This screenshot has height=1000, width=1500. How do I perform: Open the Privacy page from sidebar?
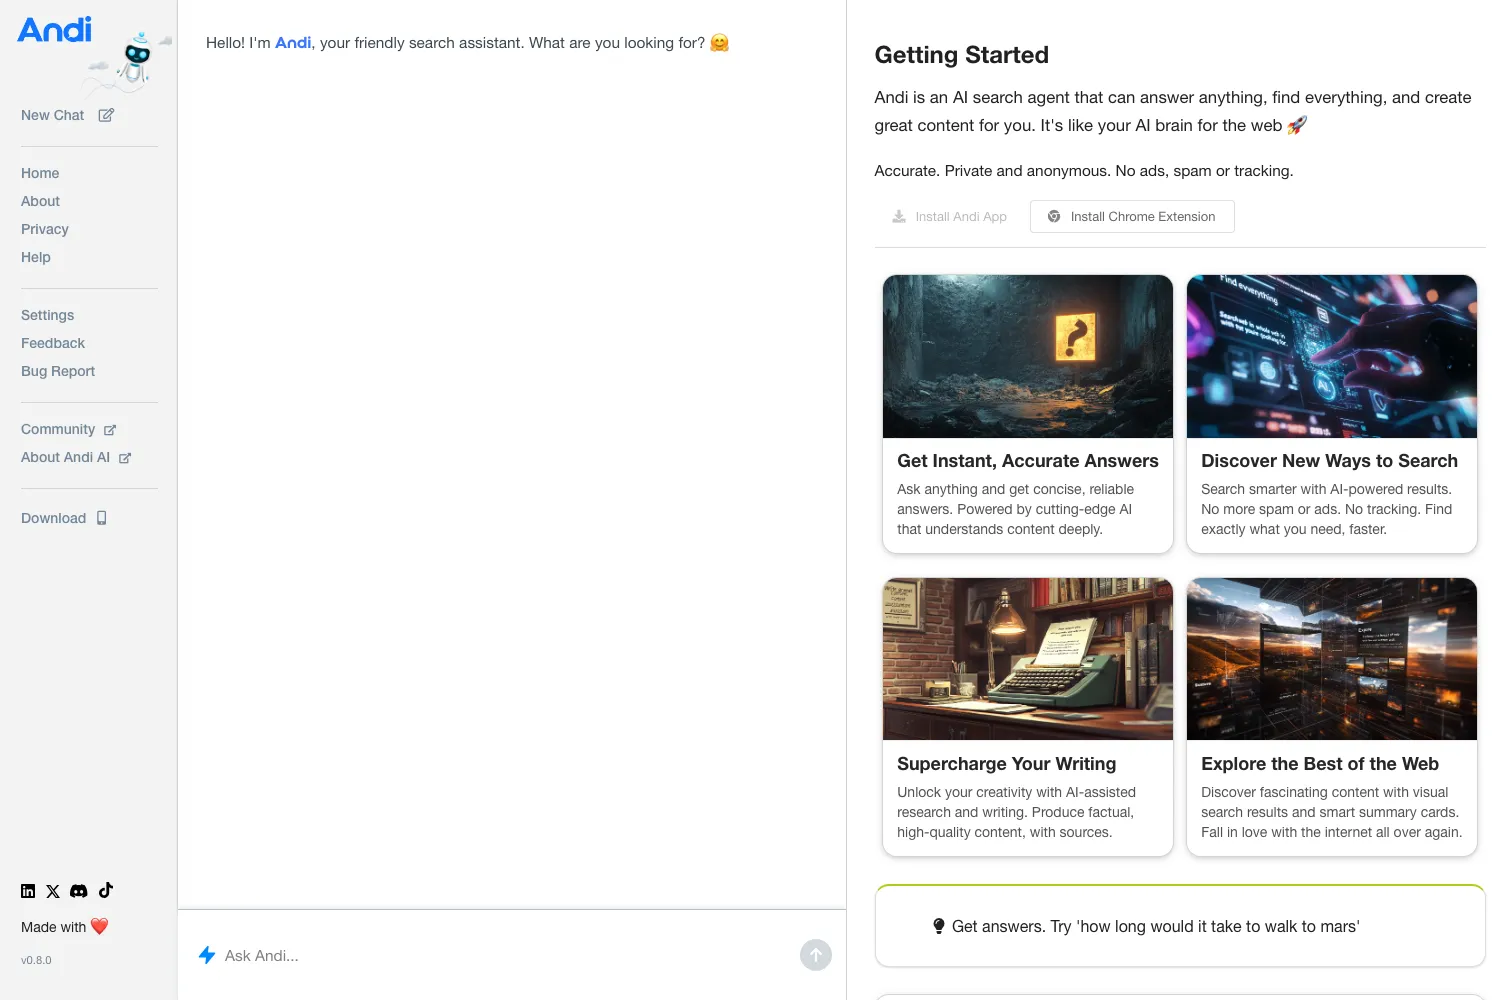point(45,229)
